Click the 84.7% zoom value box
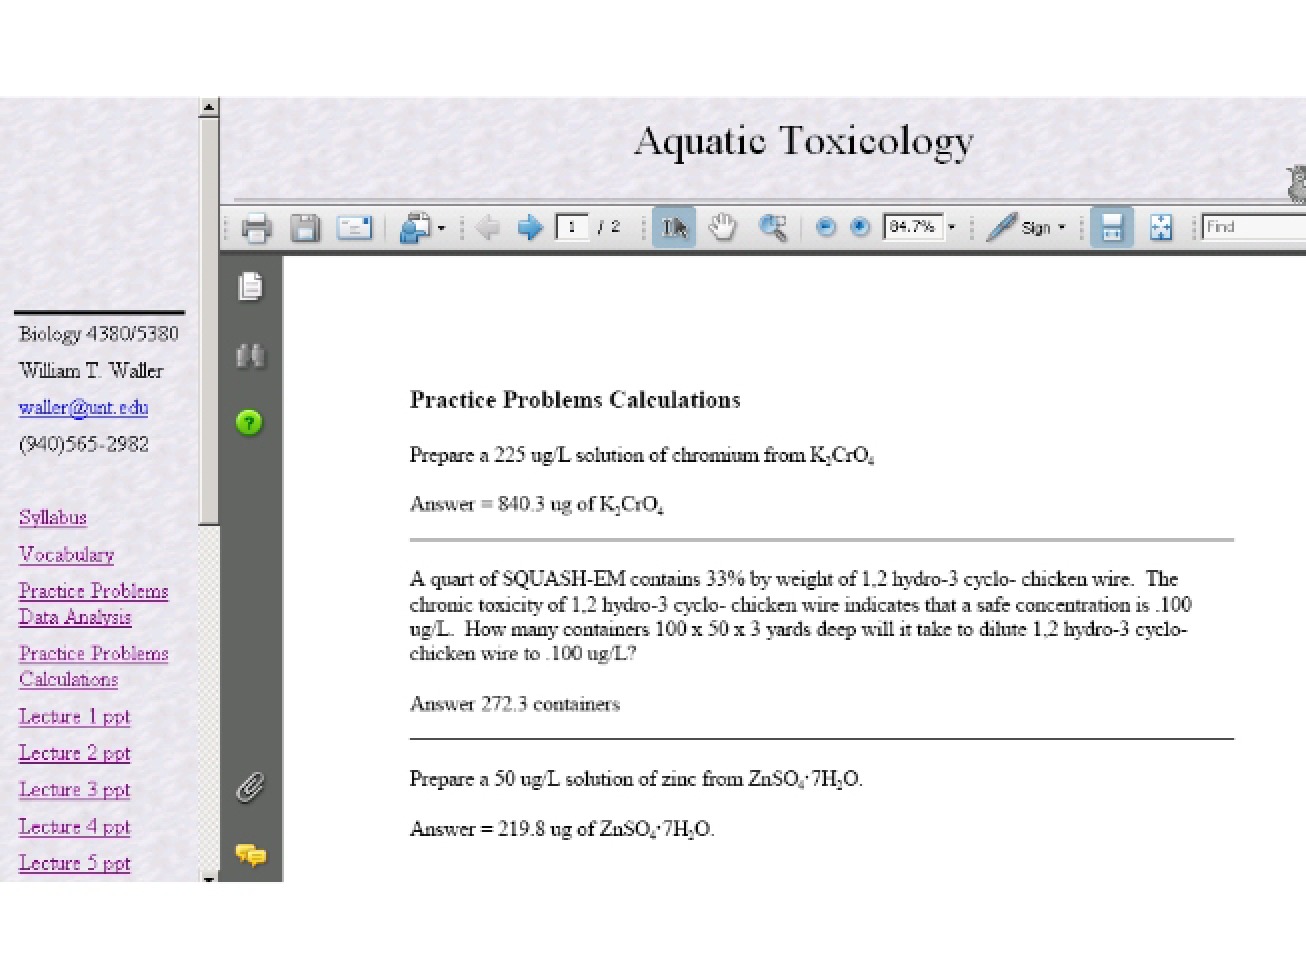1306x980 pixels. (913, 227)
